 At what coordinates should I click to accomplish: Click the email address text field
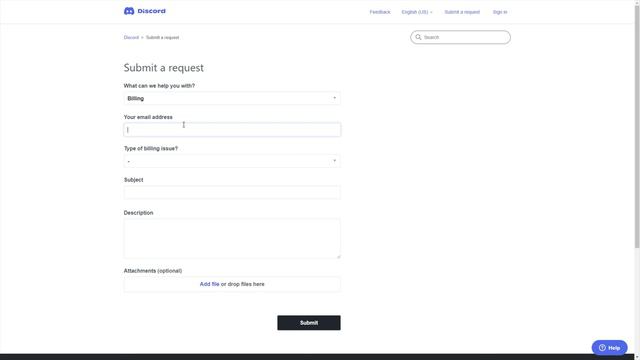(232, 130)
